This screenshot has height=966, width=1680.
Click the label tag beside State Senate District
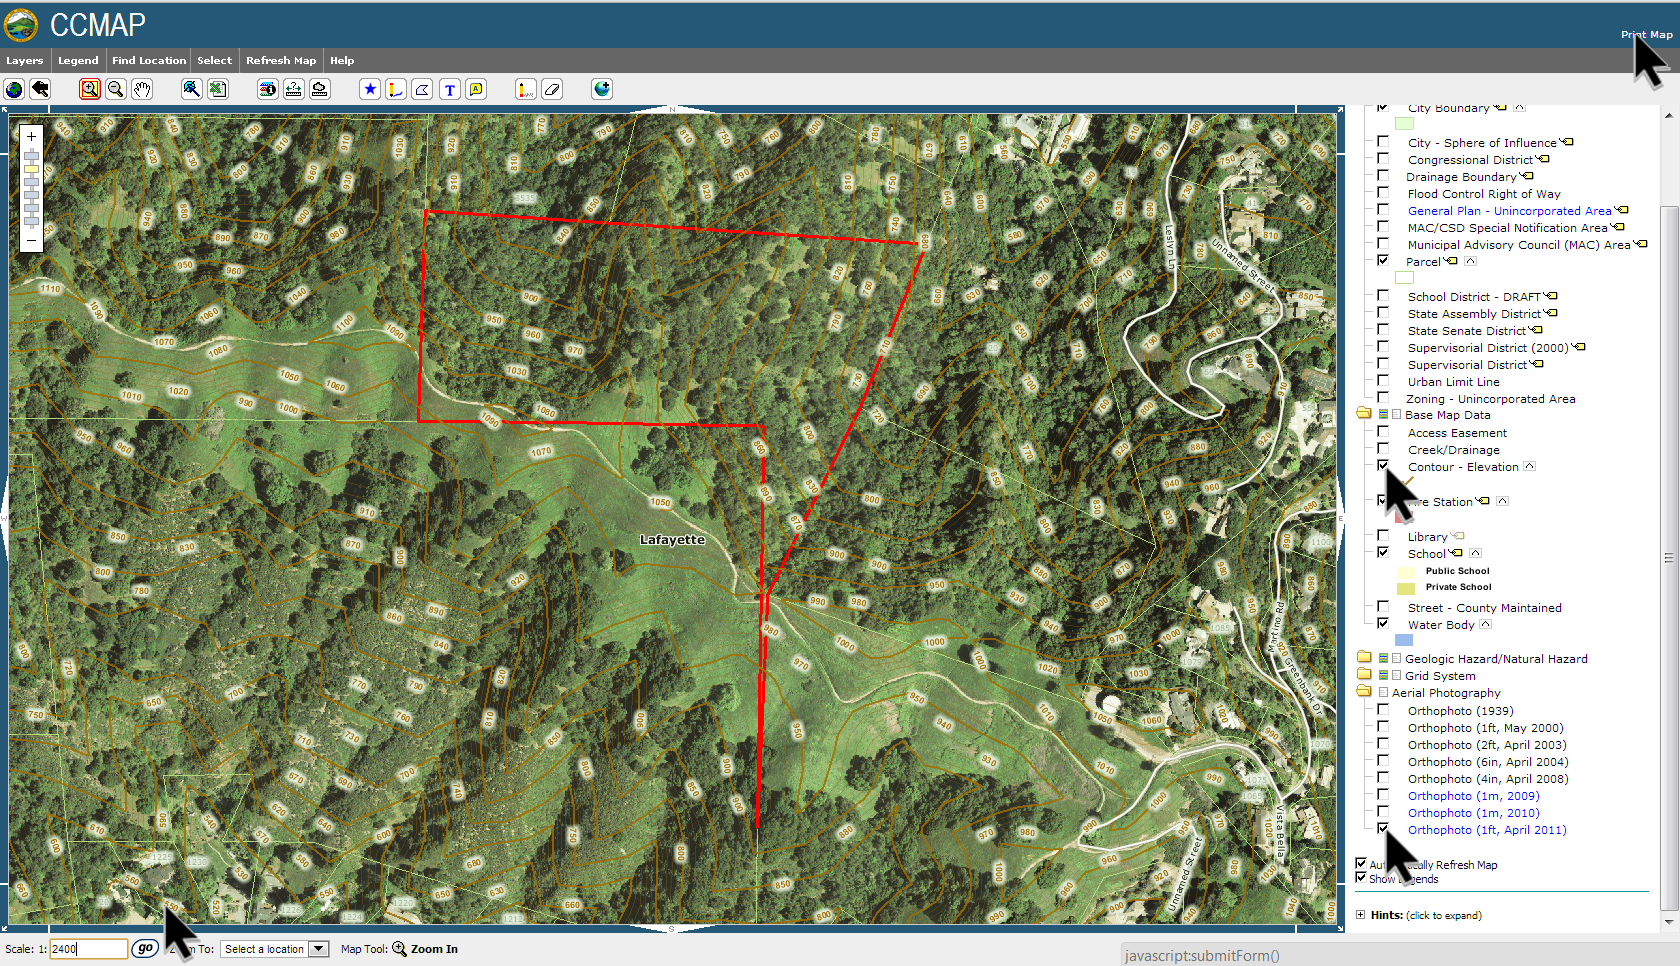point(1536,330)
